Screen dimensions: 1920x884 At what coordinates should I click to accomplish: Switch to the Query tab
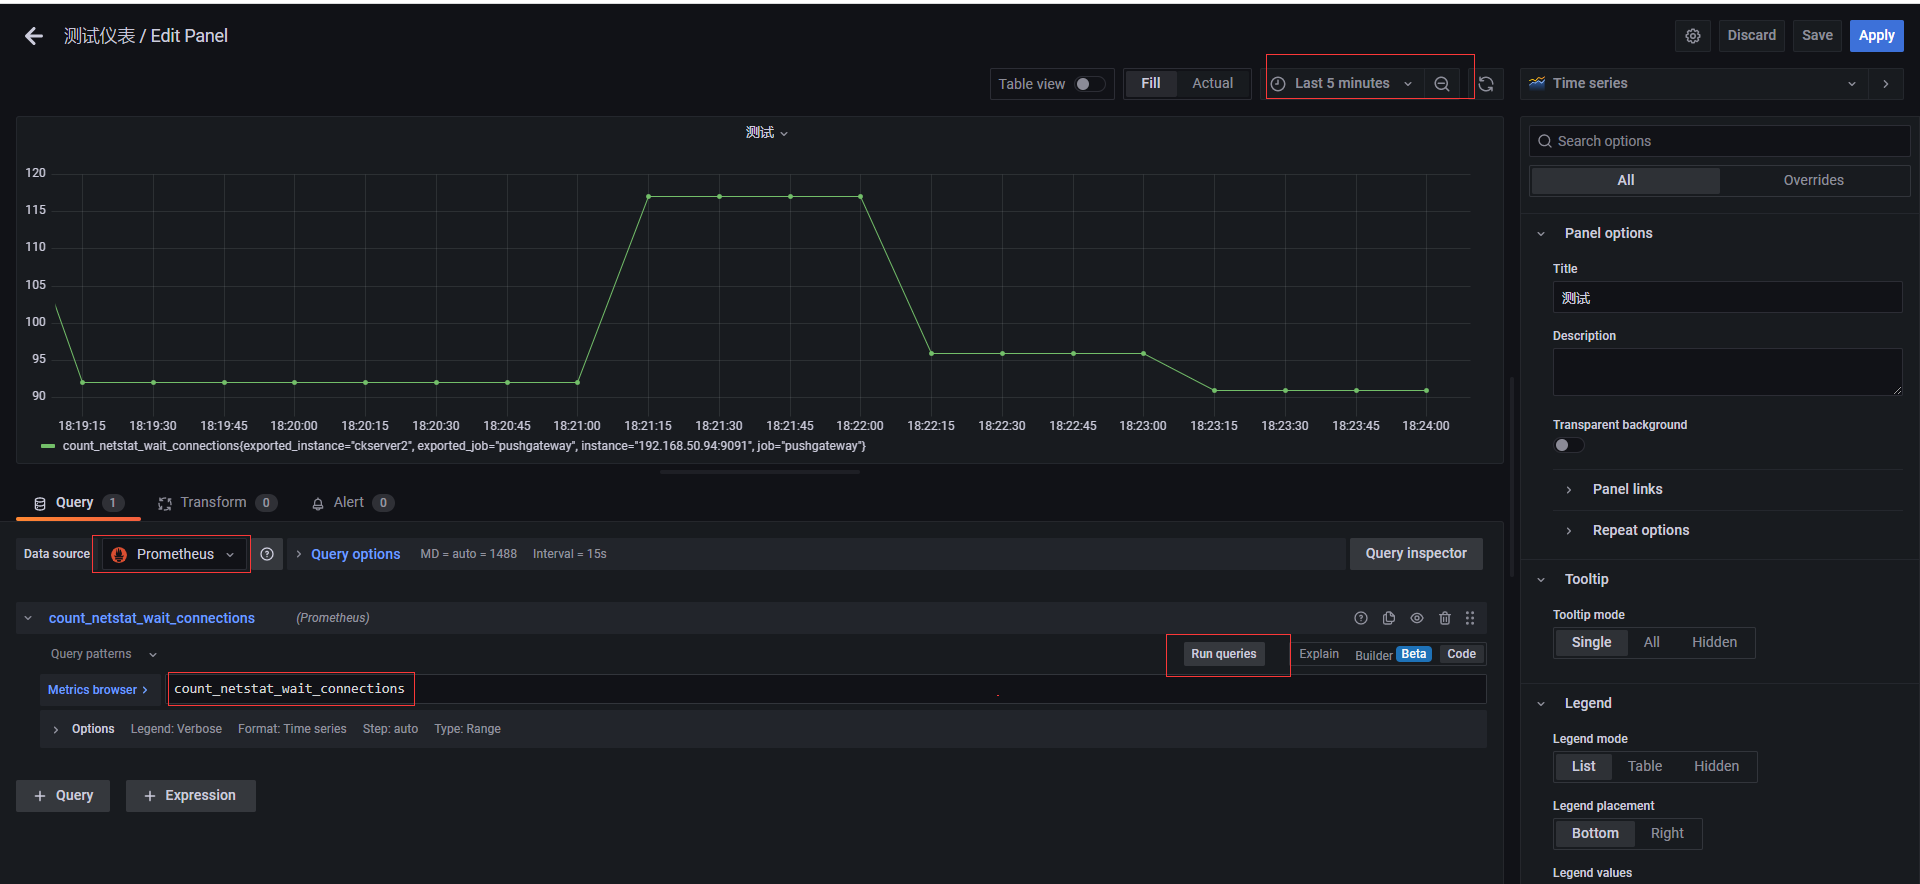coord(78,503)
